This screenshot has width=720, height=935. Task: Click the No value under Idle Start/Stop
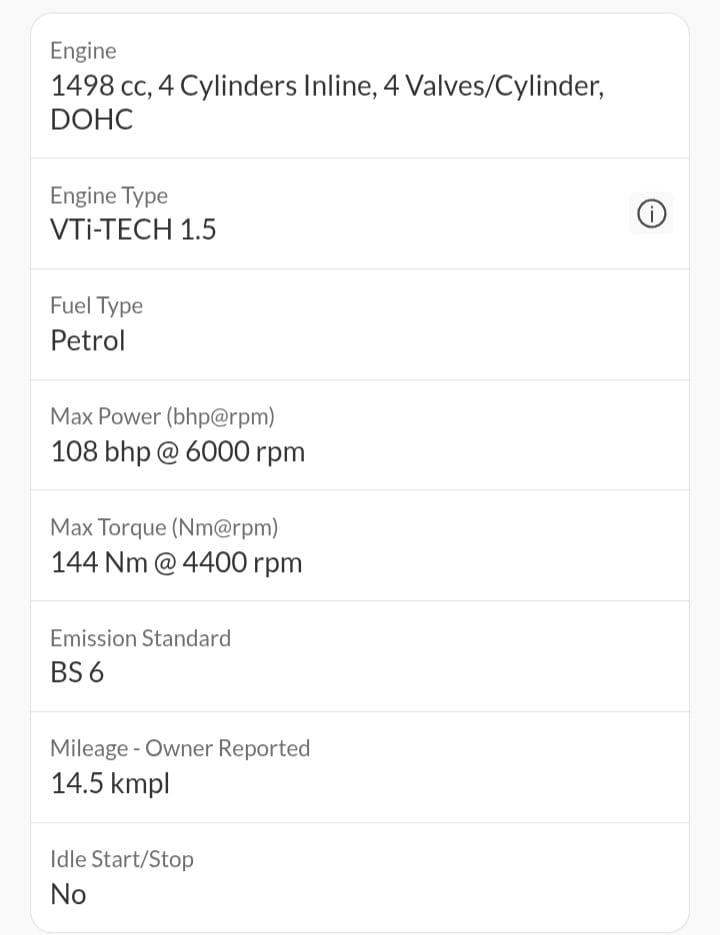(x=69, y=894)
